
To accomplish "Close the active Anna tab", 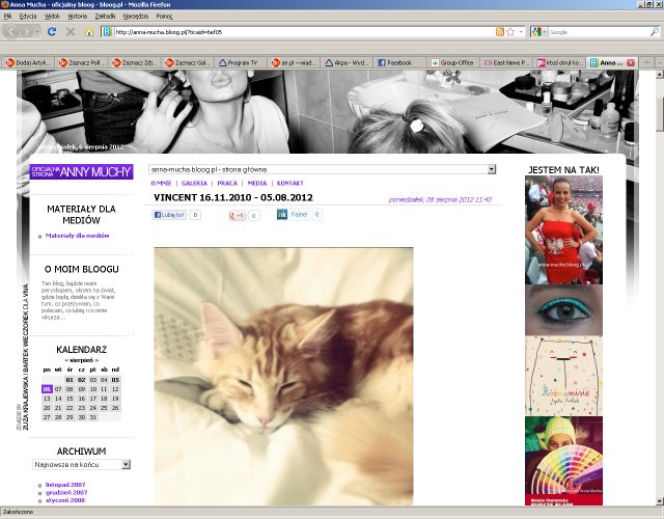I will coord(631,63).
